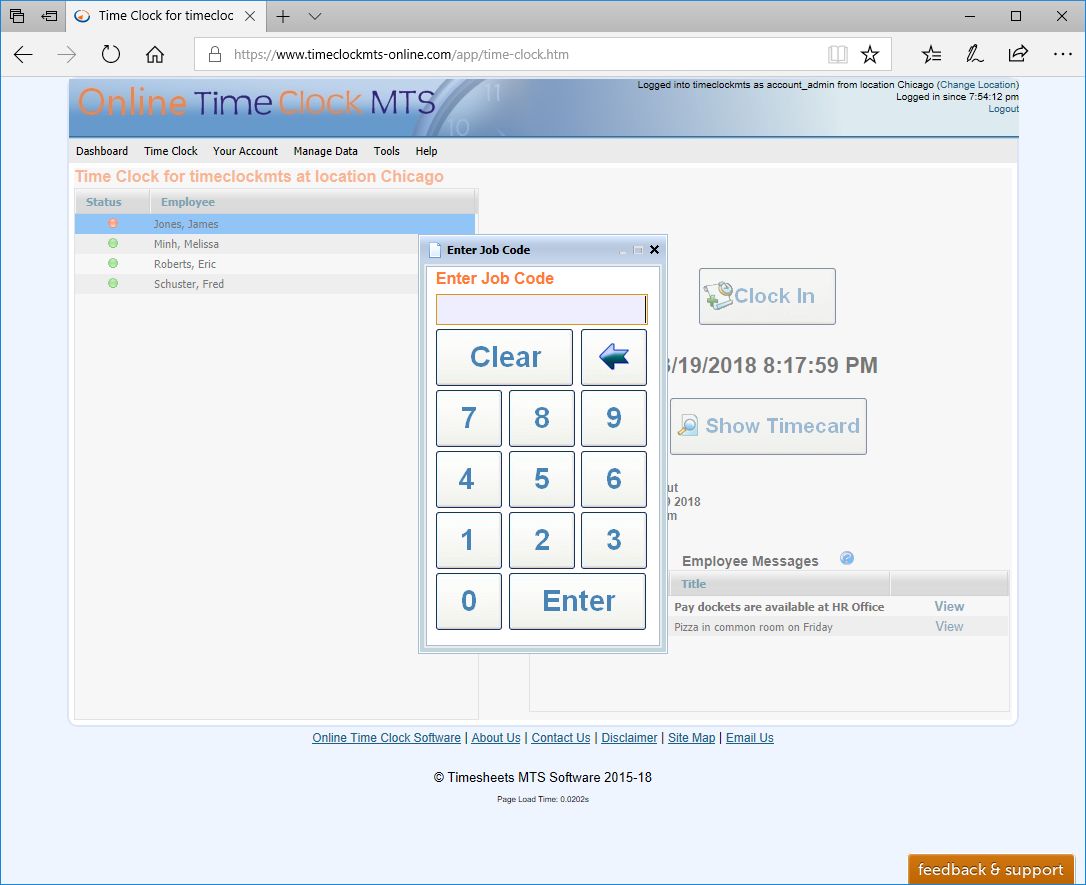Open the Tools menu

(x=386, y=151)
